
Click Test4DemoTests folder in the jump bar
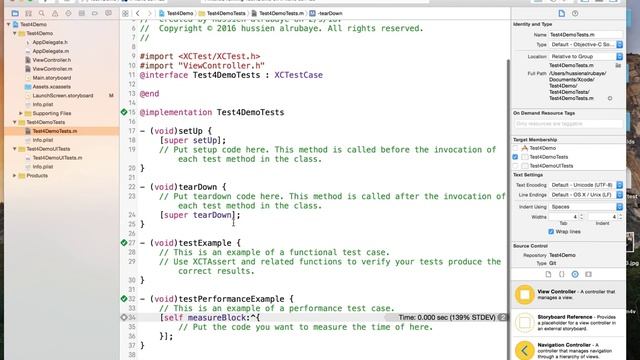(x=222, y=13)
